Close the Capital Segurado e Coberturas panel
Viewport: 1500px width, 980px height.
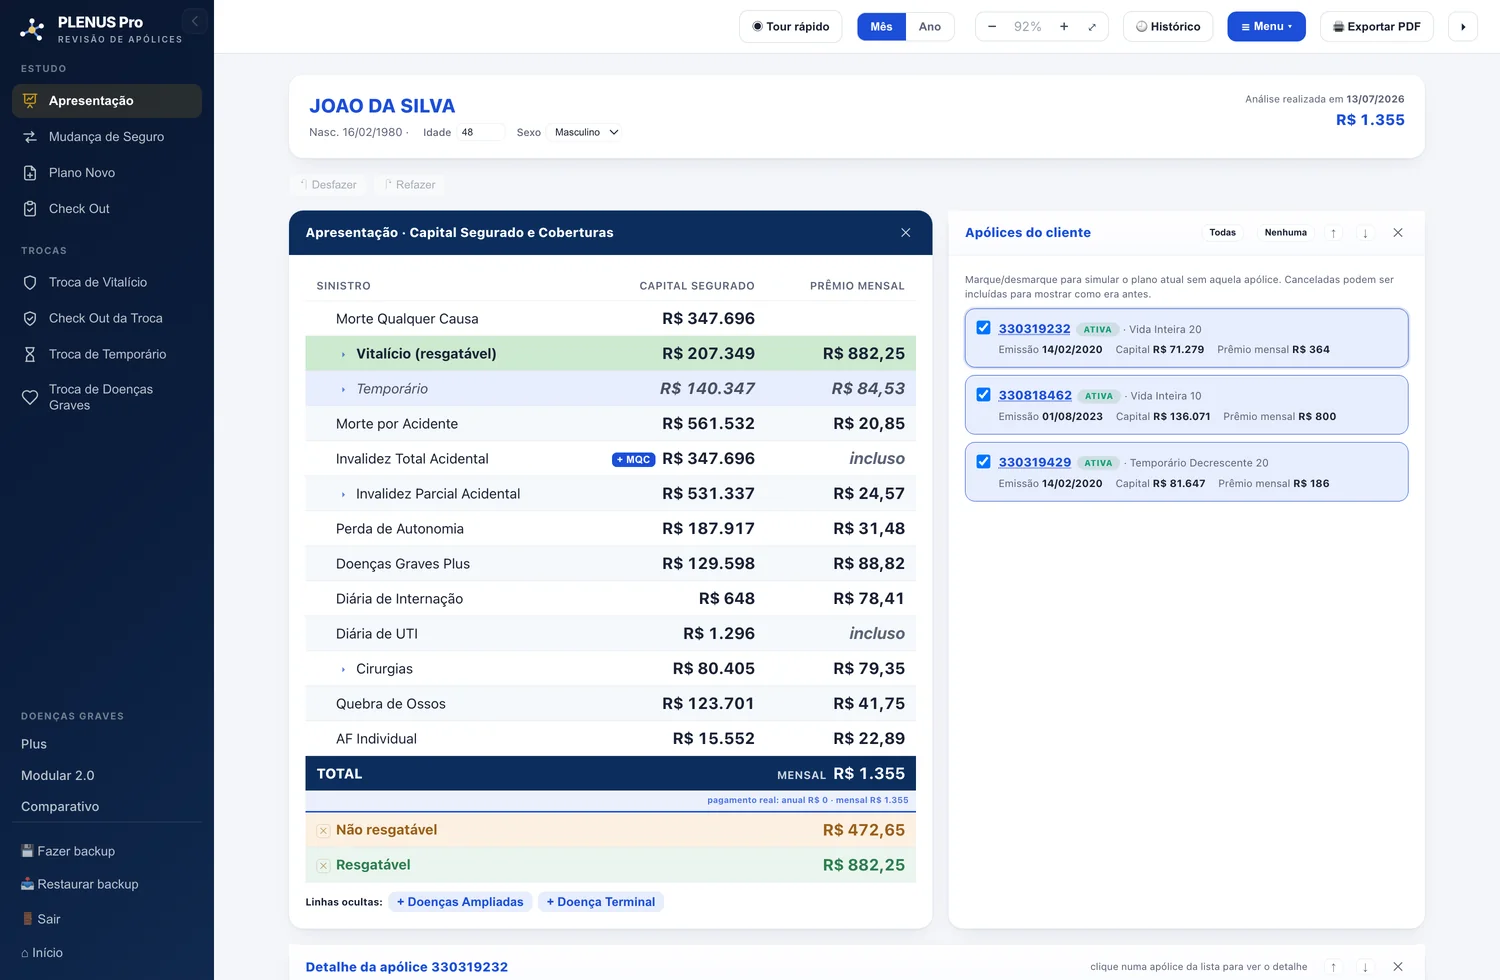[x=906, y=233]
